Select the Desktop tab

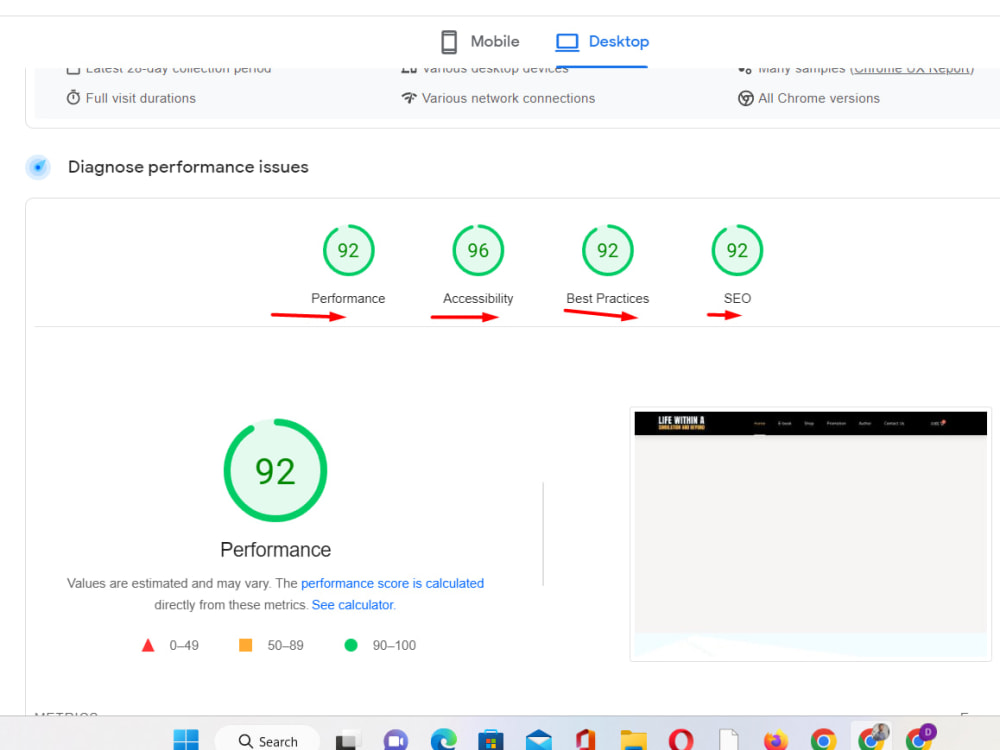[x=602, y=41]
